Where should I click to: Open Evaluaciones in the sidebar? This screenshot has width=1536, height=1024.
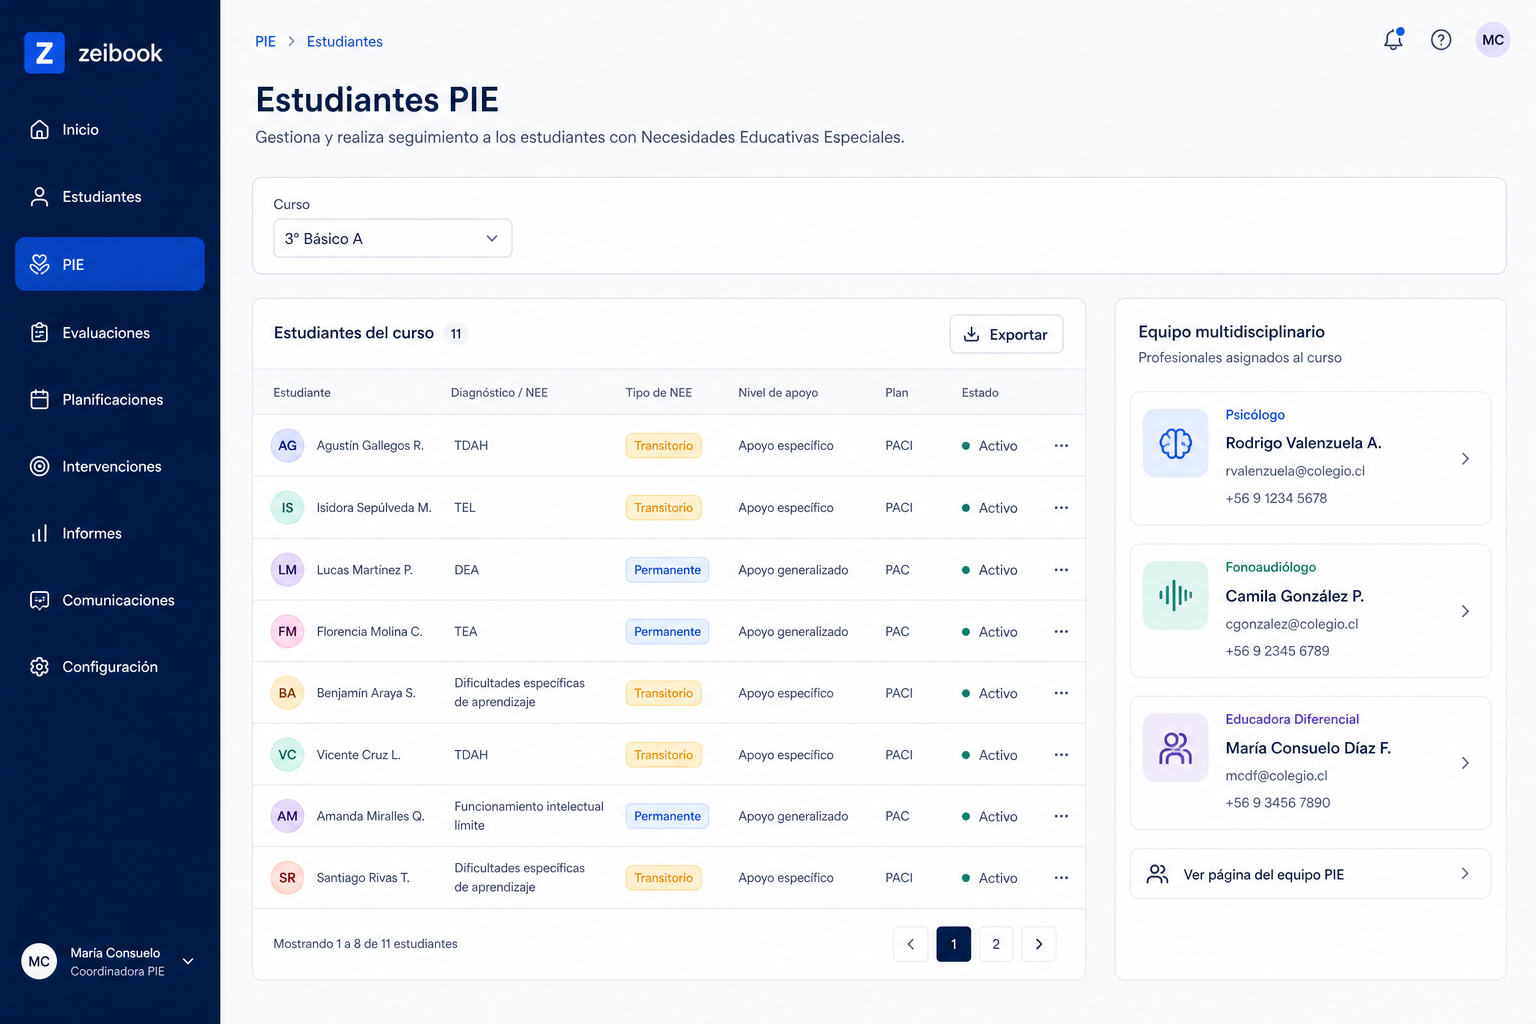point(110,333)
